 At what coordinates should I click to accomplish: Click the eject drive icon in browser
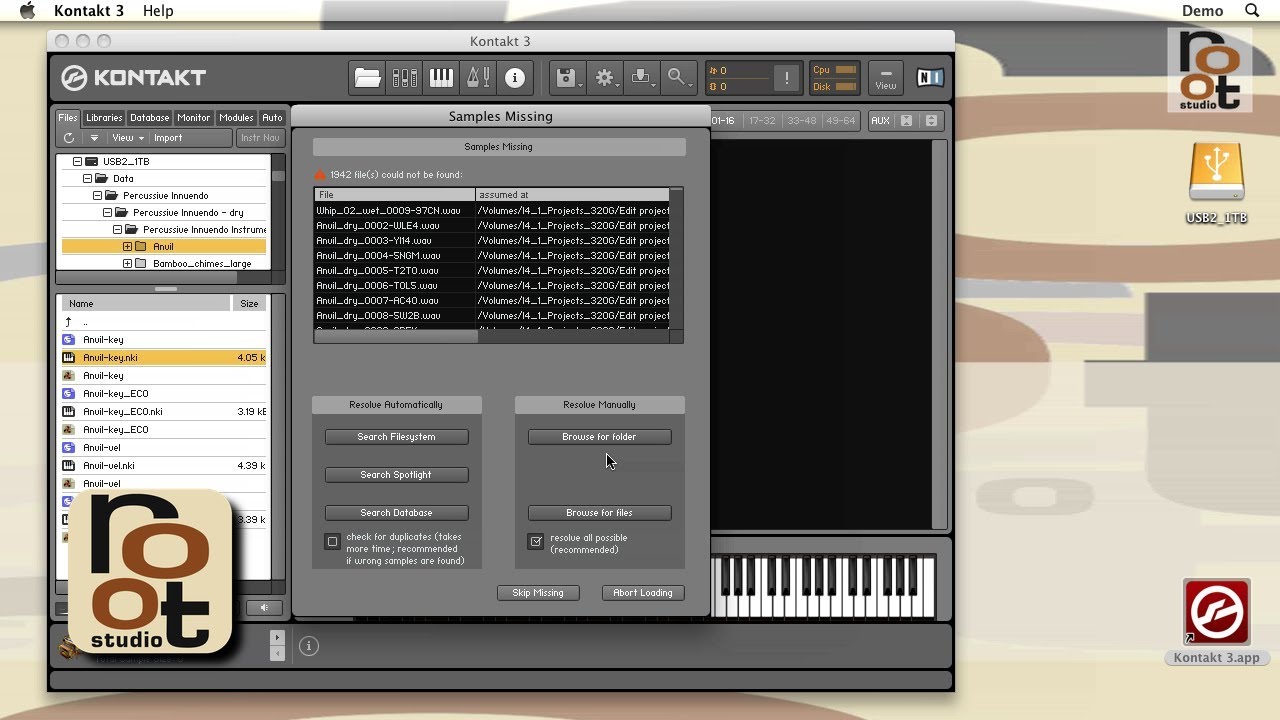(94, 138)
